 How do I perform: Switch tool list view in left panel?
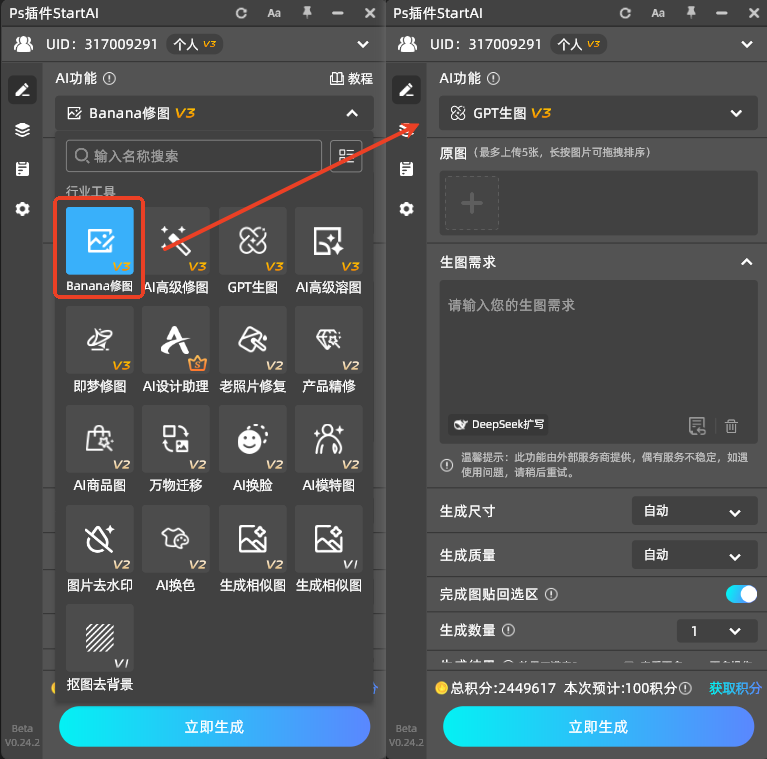click(346, 156)
